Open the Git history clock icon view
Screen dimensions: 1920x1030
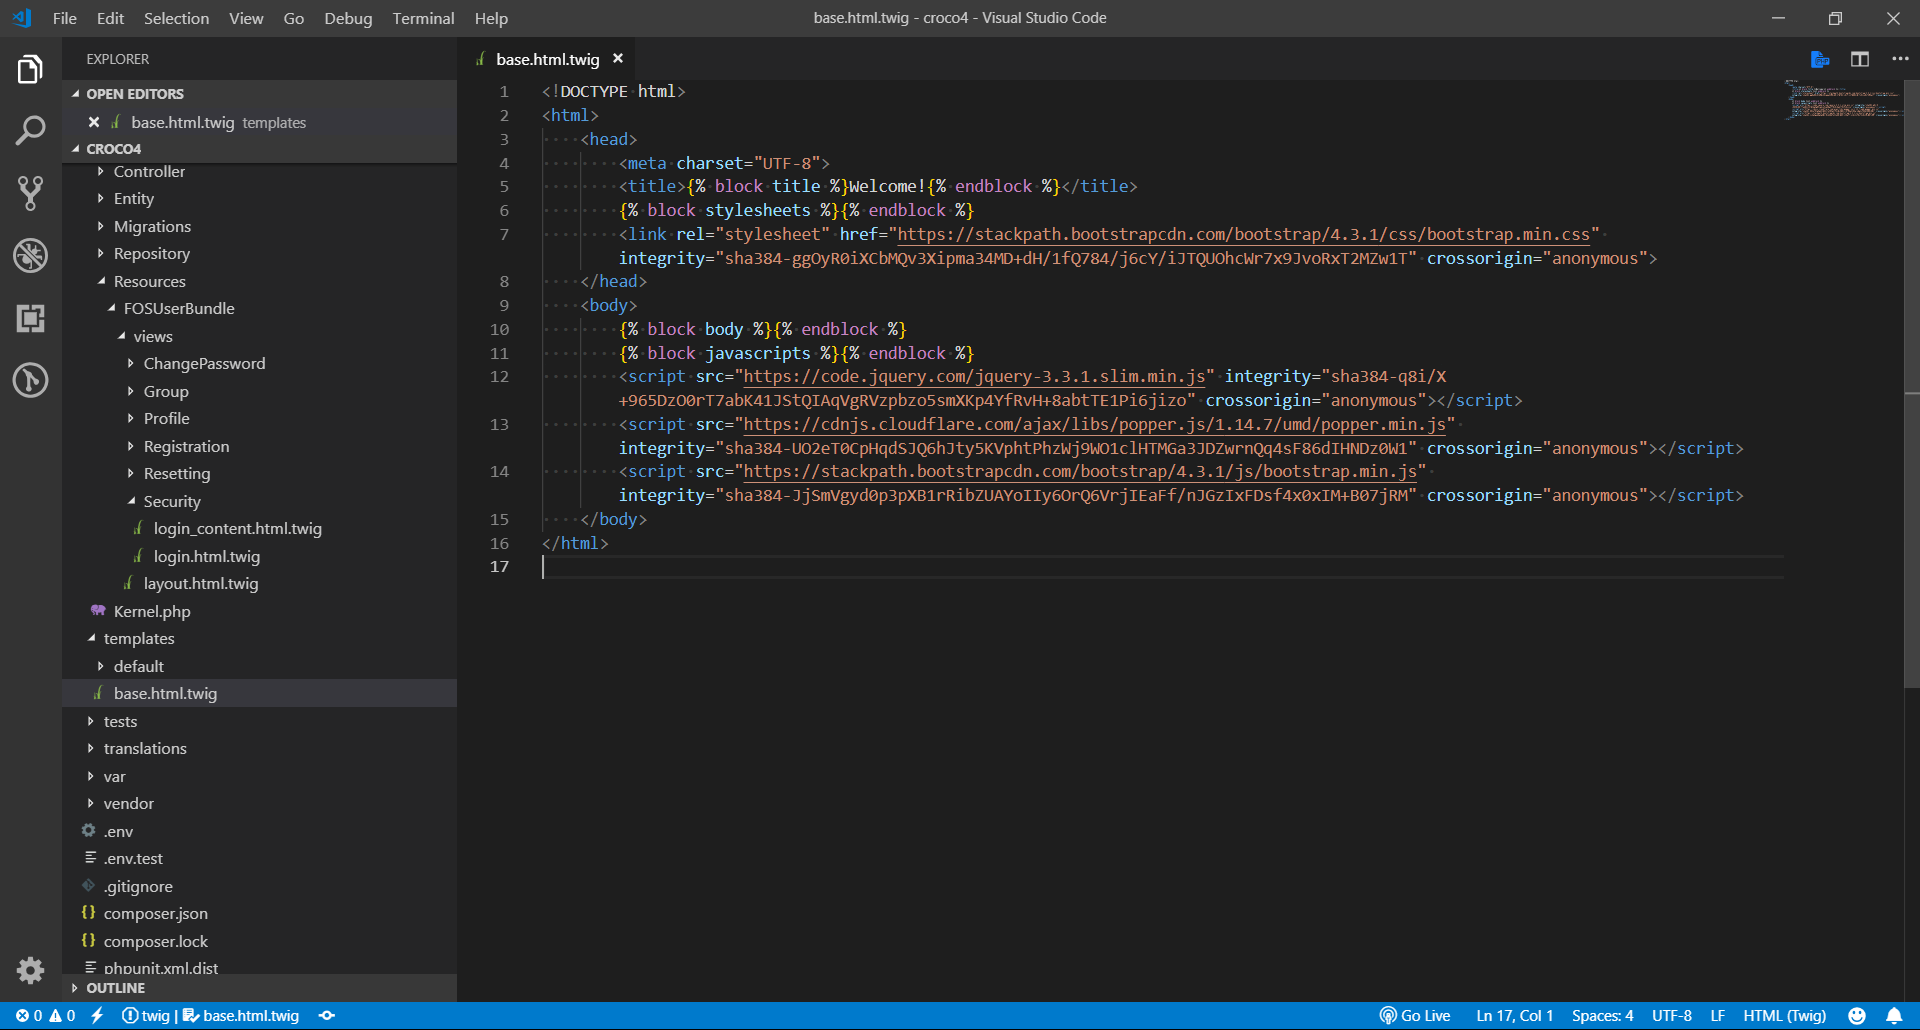point(30,380)
